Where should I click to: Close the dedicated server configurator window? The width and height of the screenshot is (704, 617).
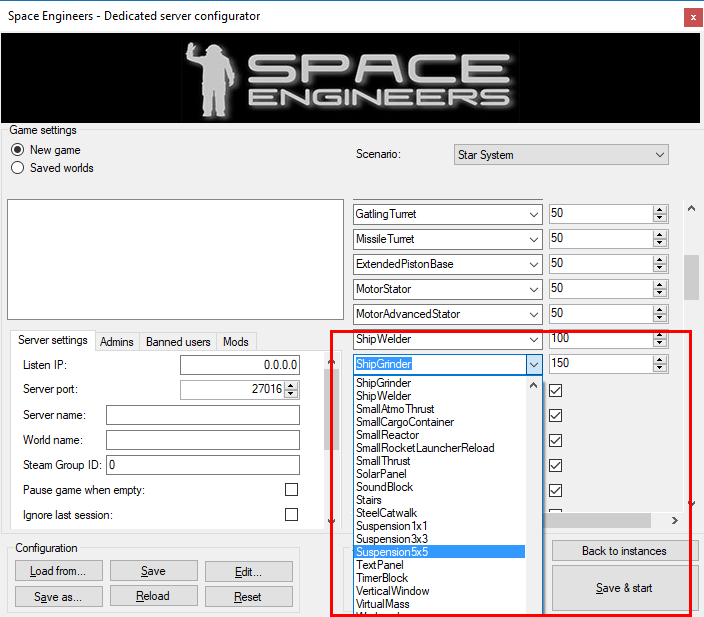(x=691, y=17)
